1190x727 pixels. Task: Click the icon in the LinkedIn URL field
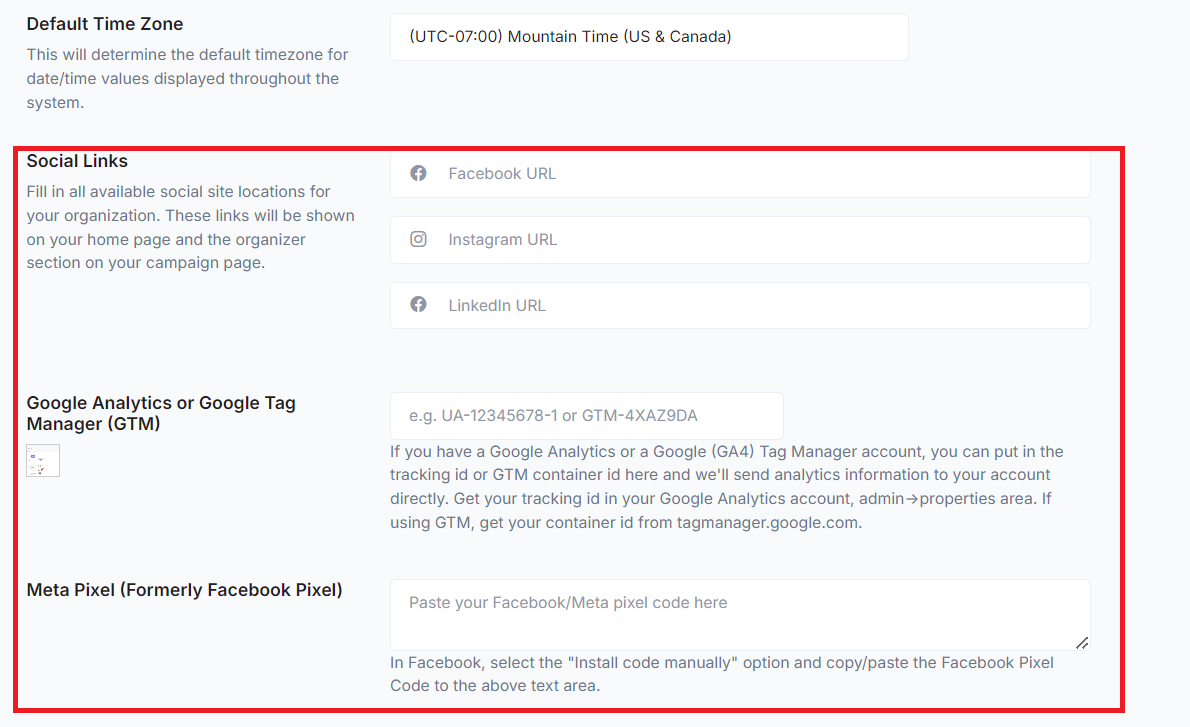pyautogui.click(x=418, y=304)
